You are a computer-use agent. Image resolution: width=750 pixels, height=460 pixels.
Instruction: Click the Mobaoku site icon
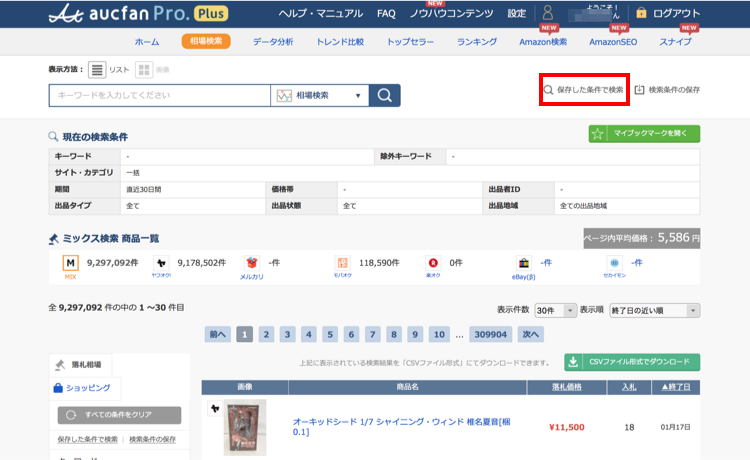342,263
